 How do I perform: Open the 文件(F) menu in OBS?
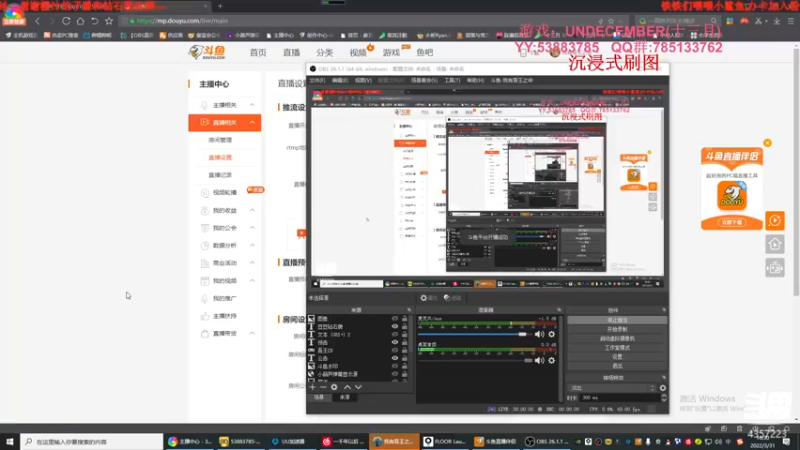click(x=317, y=81)
